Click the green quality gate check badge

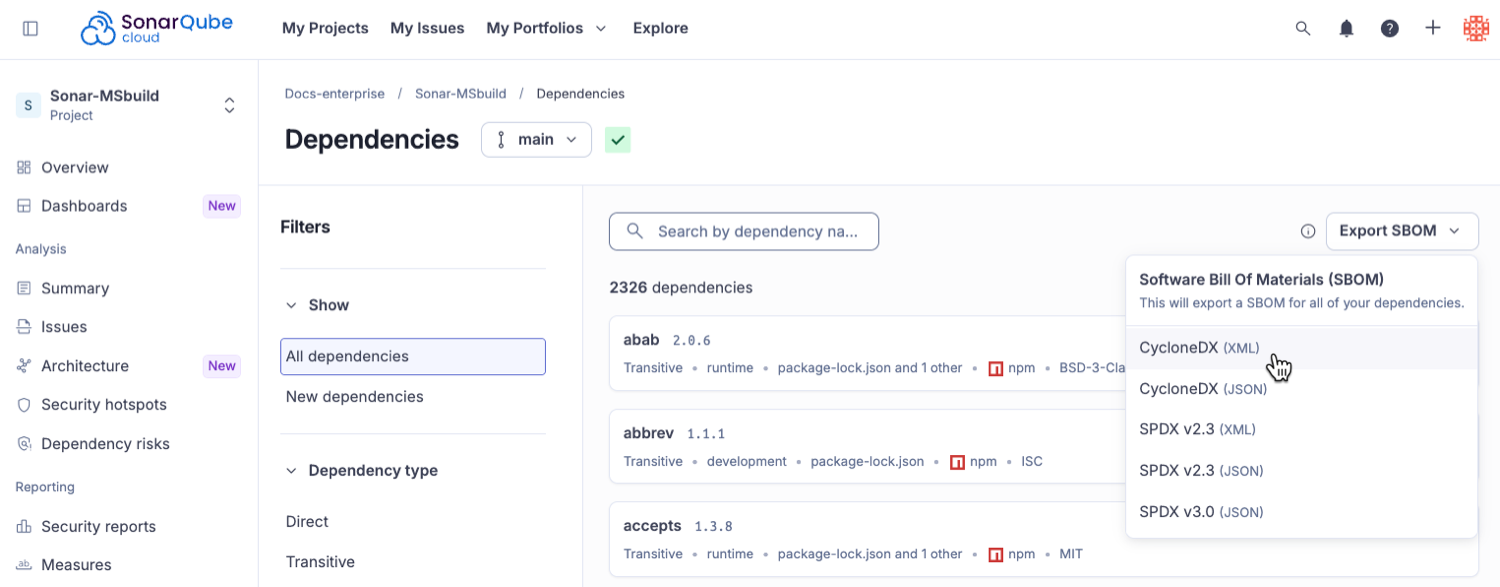(x=618, y=140)
